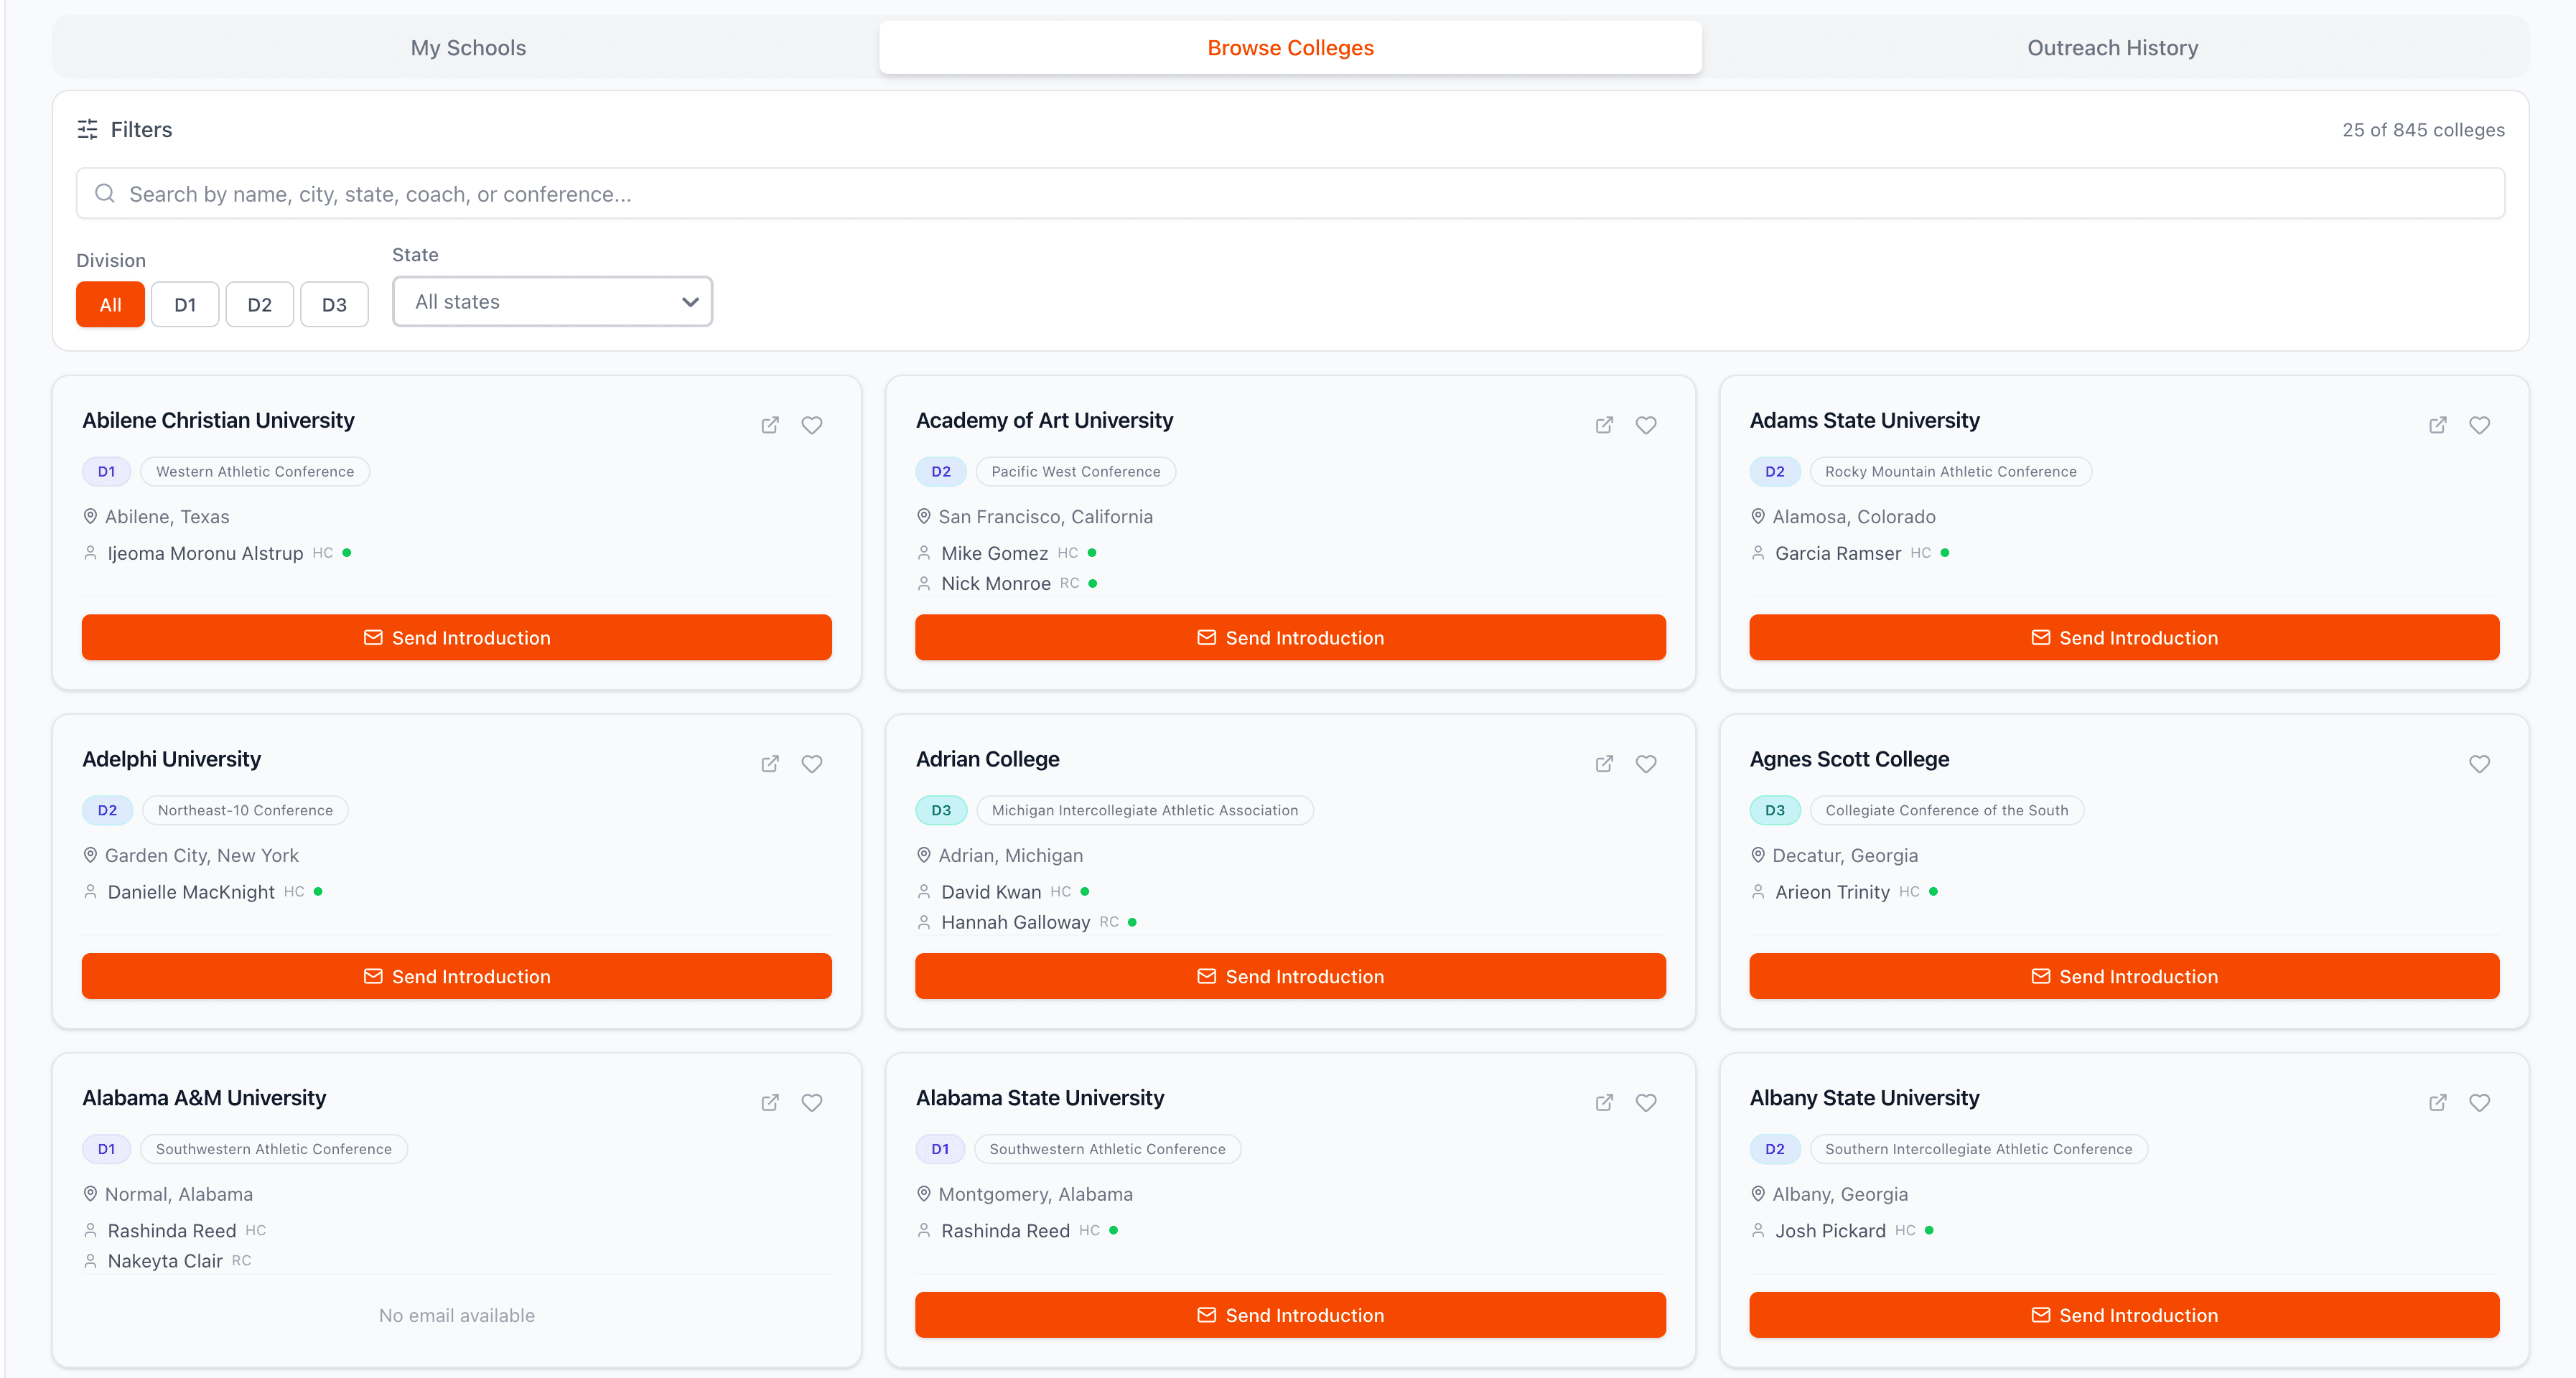Favorite Adelphi University with heart icon
The width and height of the screenshot is (2576, 1378).
click(812, 764)
